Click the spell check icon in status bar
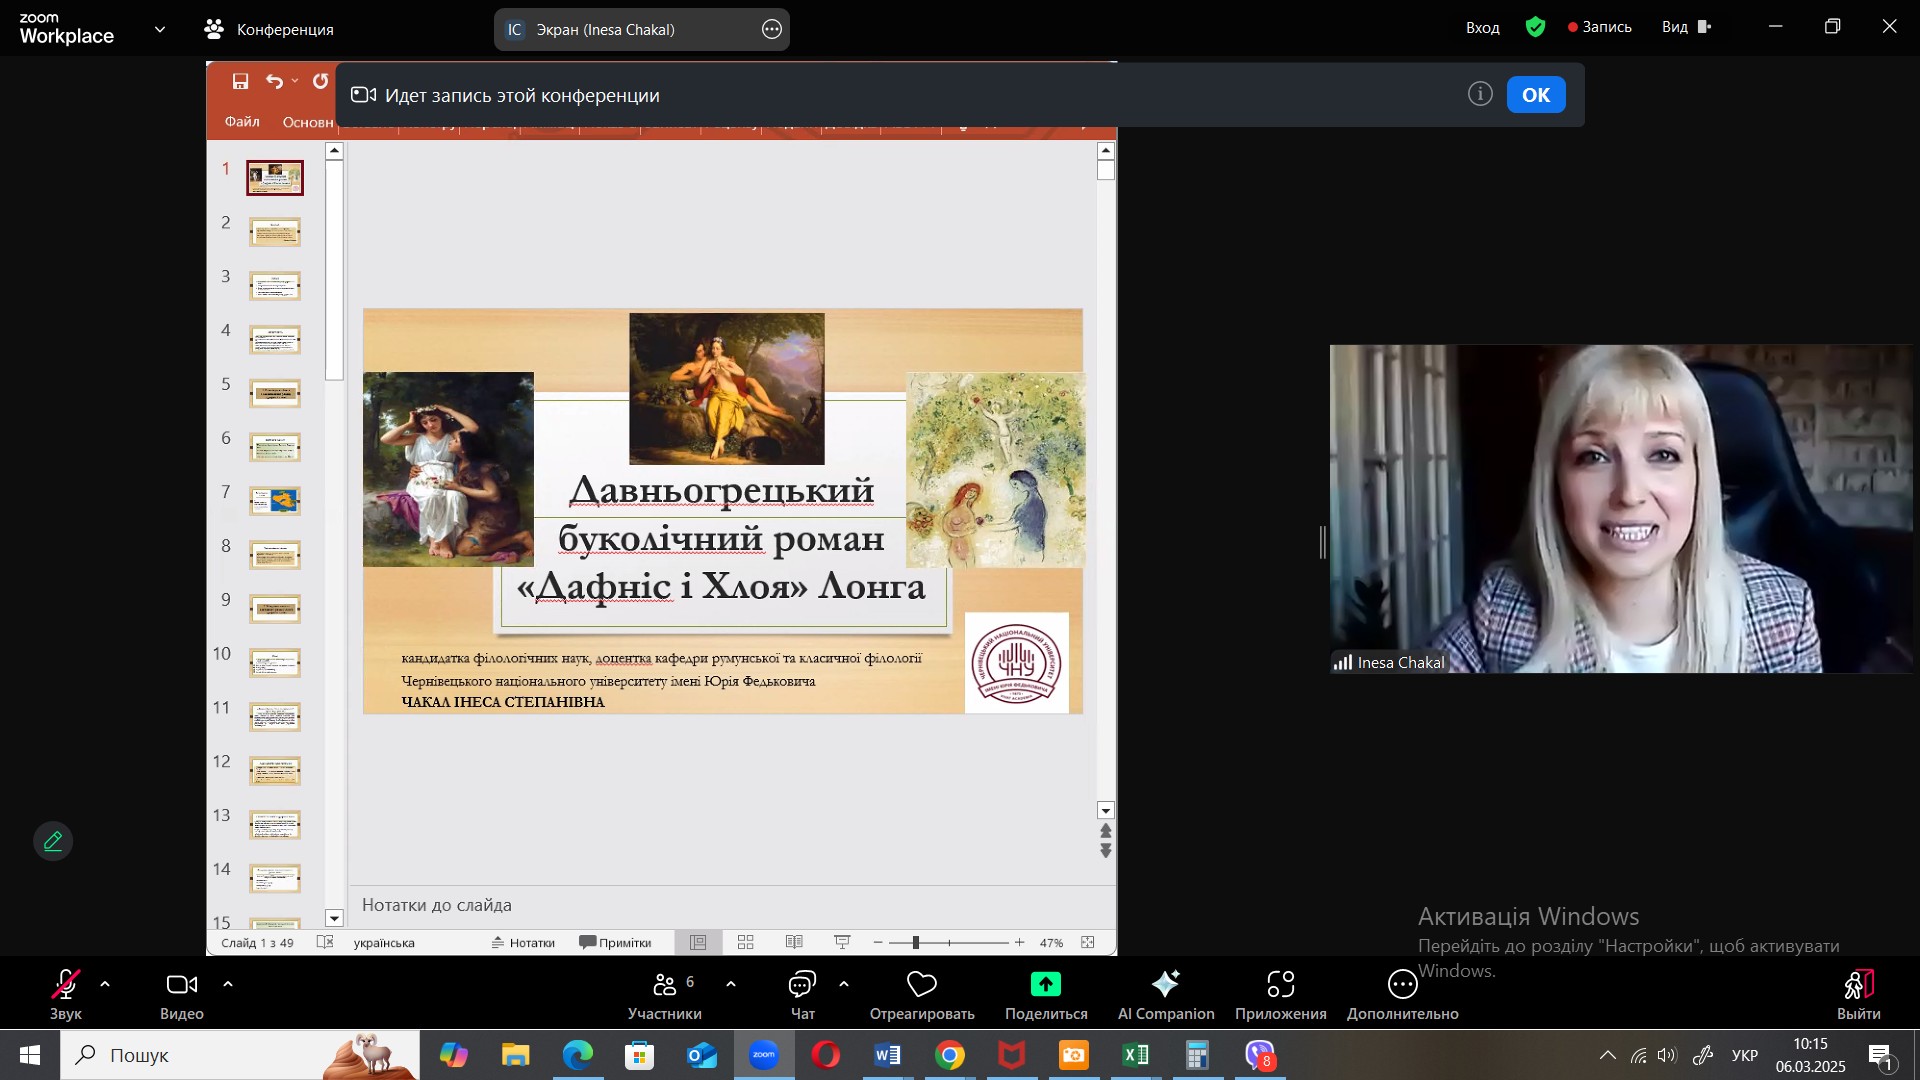 [x=325, y=942]
